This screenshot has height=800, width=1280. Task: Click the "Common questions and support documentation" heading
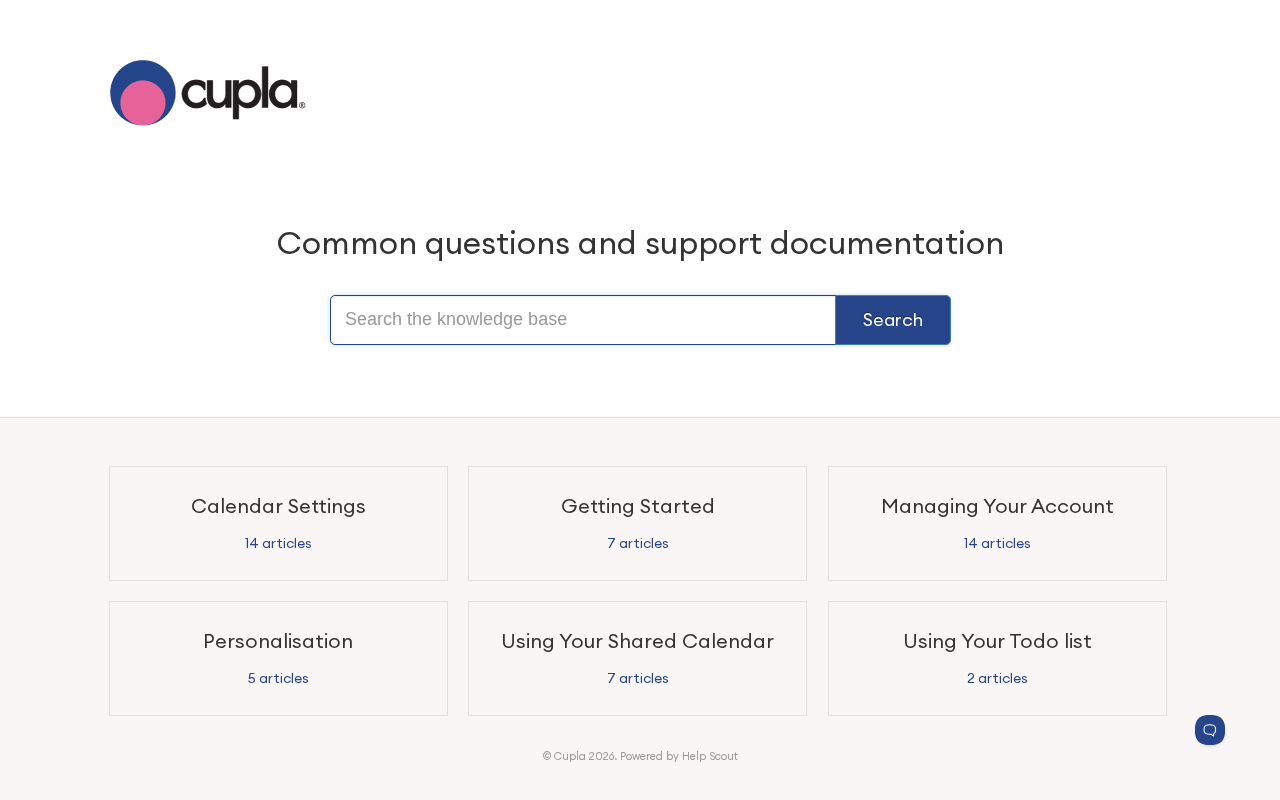640,243
